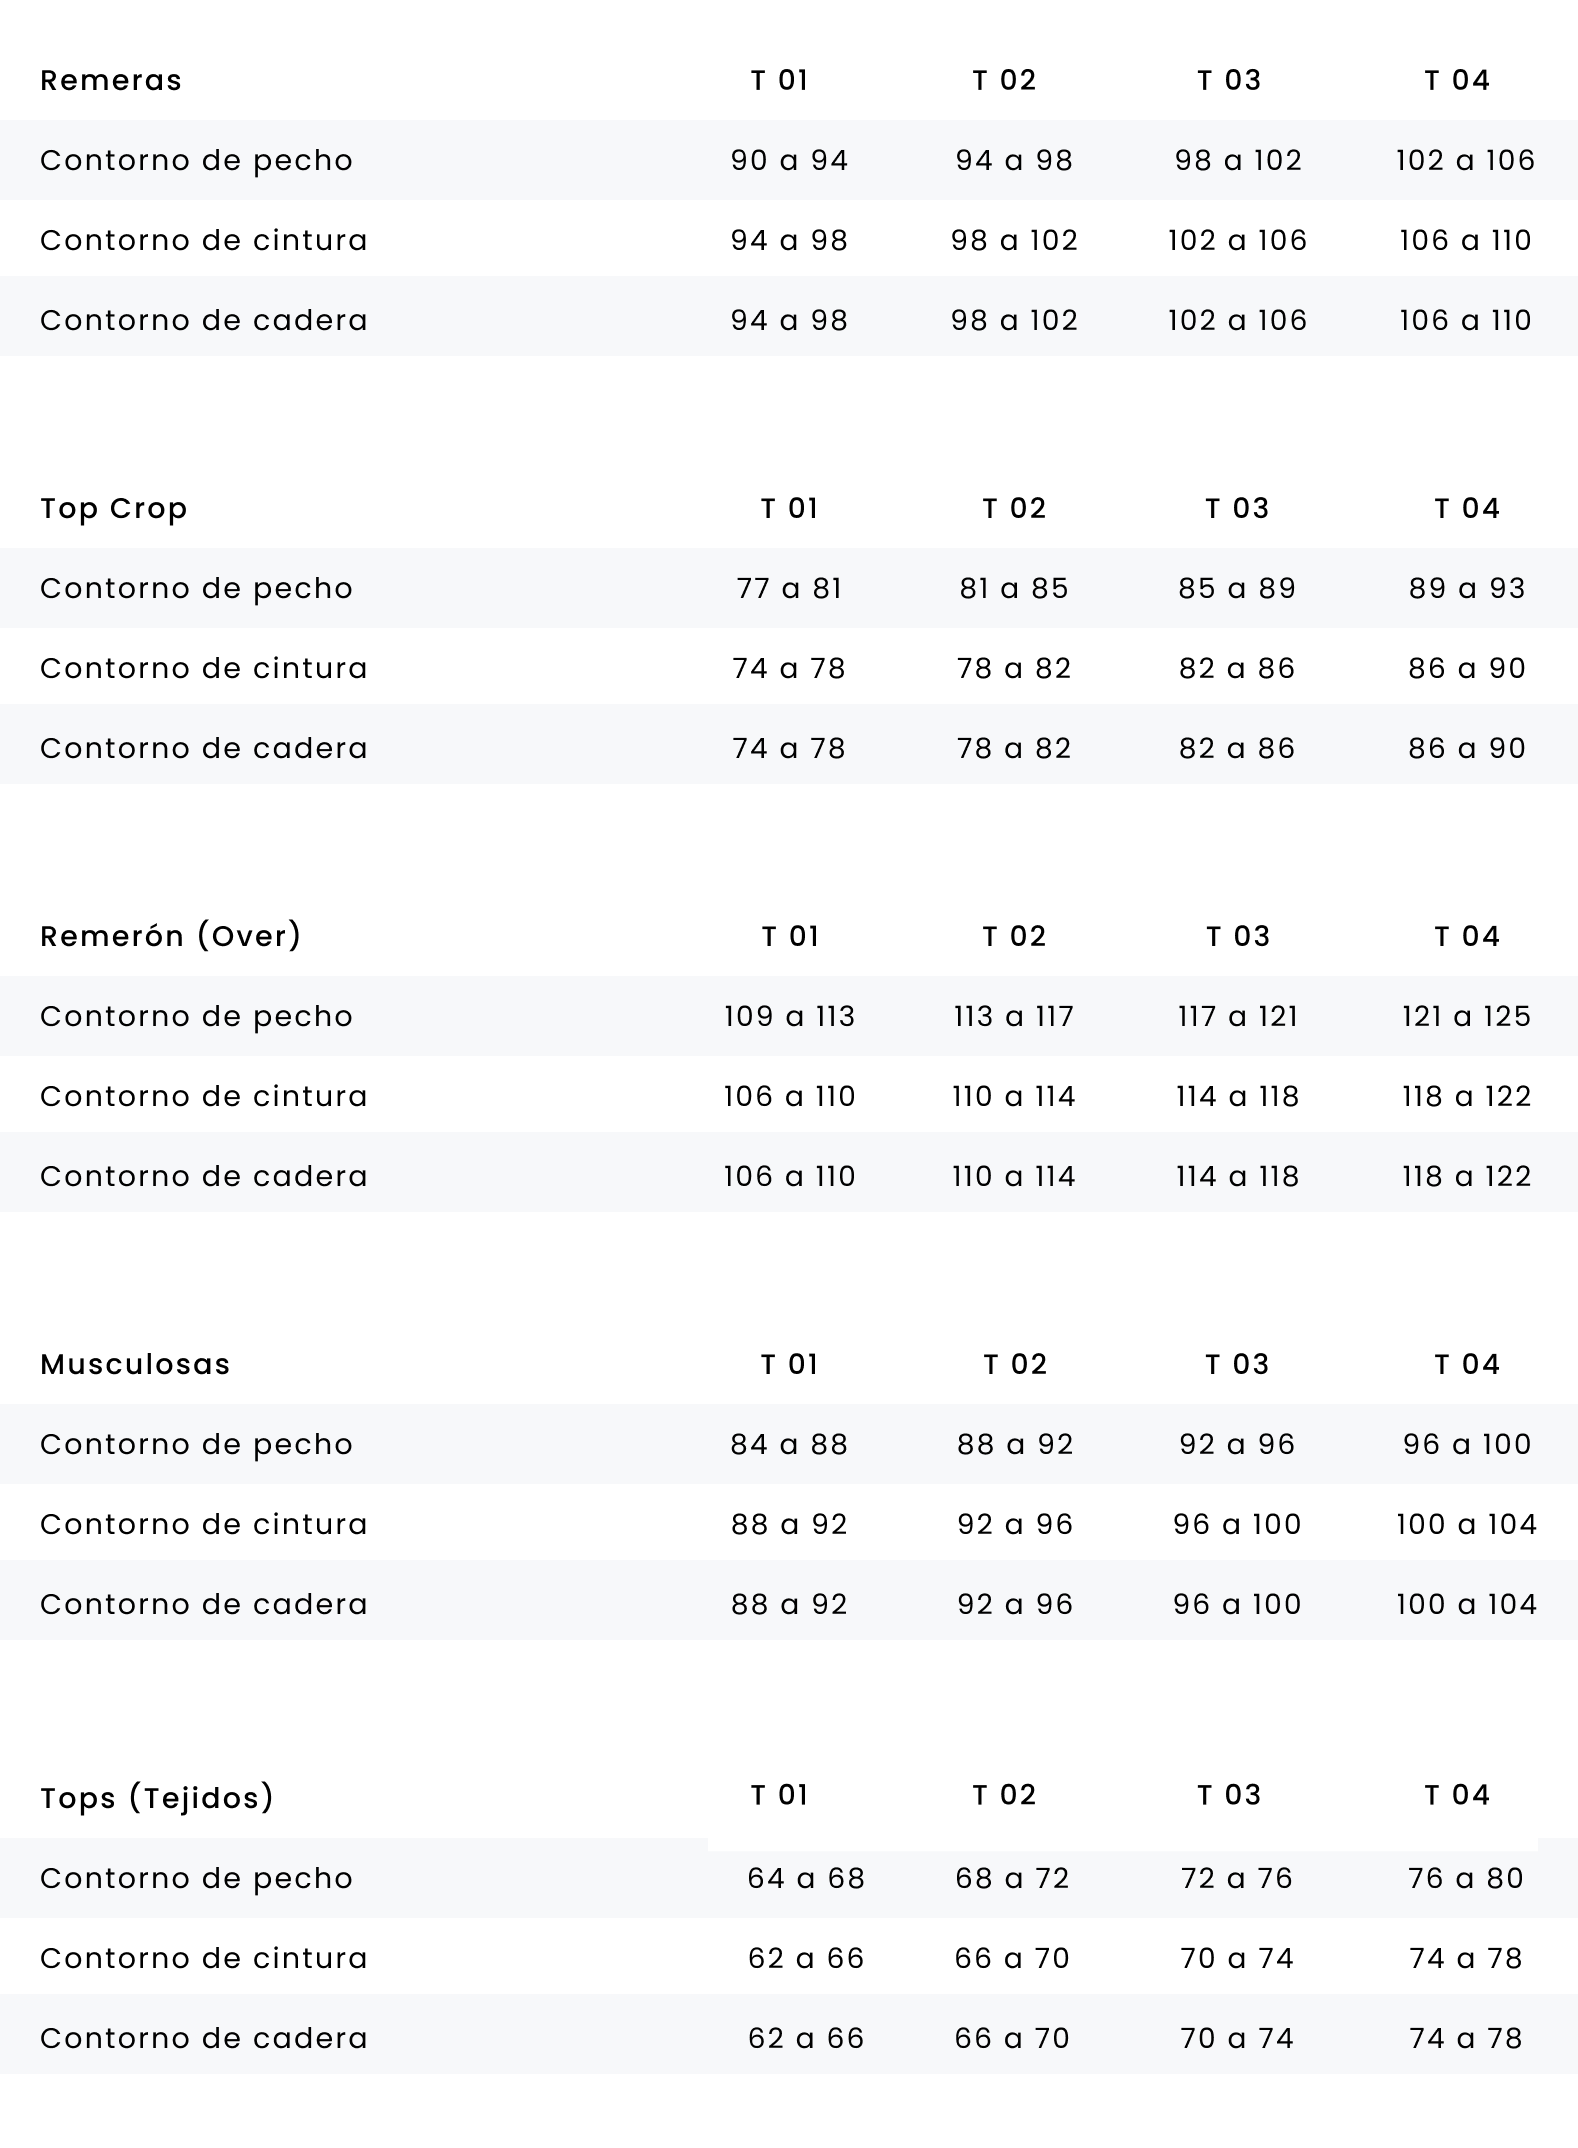
Task: Click the Remeras table heading
Action: coord(111,80)
